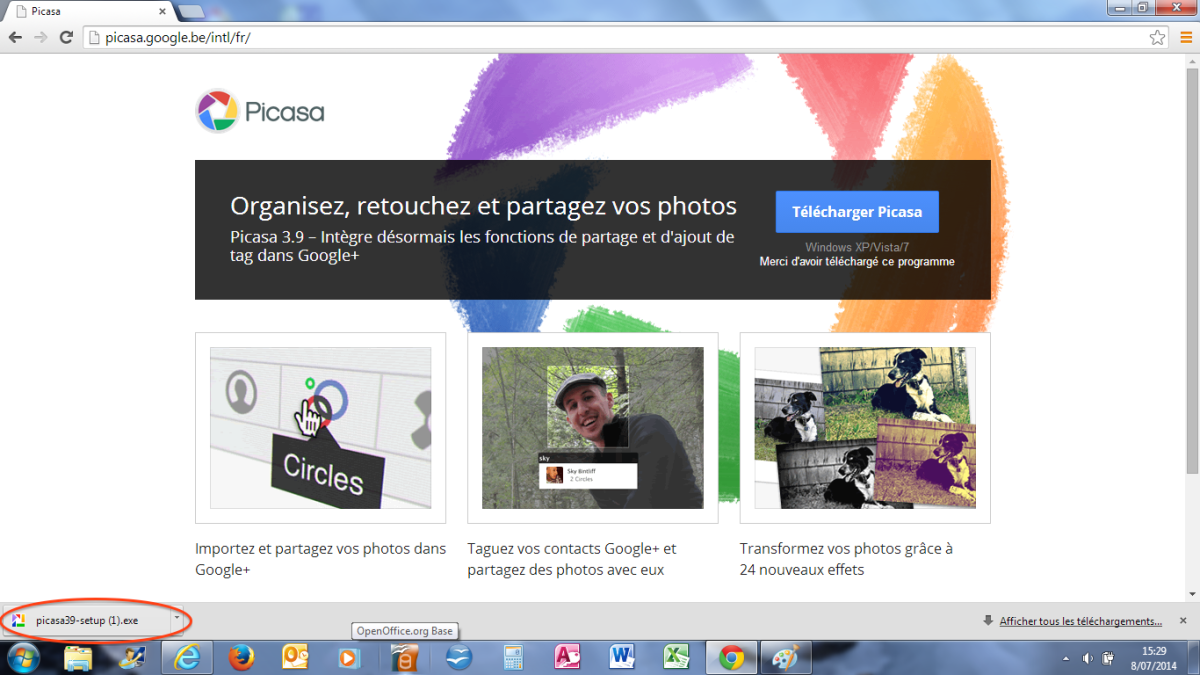Show hidden system tray icons
Viewport: 1200px width, 675px height.
tap(1066, 658)
